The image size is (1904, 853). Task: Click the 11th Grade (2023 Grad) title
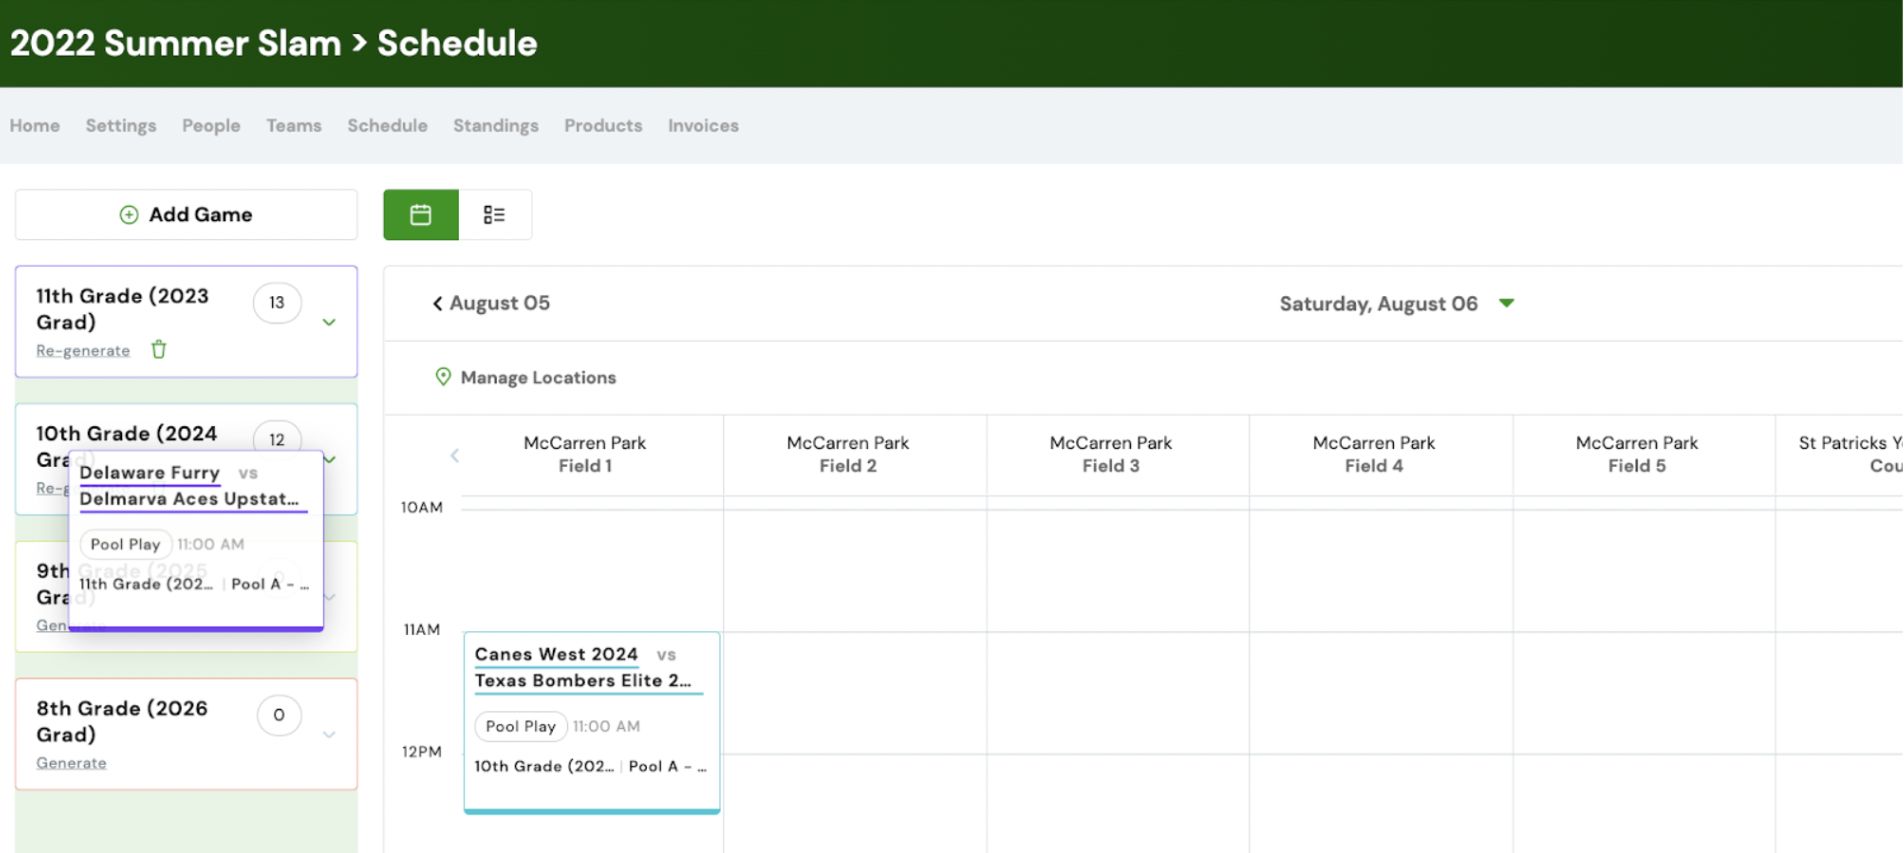[x=123, y=309]
